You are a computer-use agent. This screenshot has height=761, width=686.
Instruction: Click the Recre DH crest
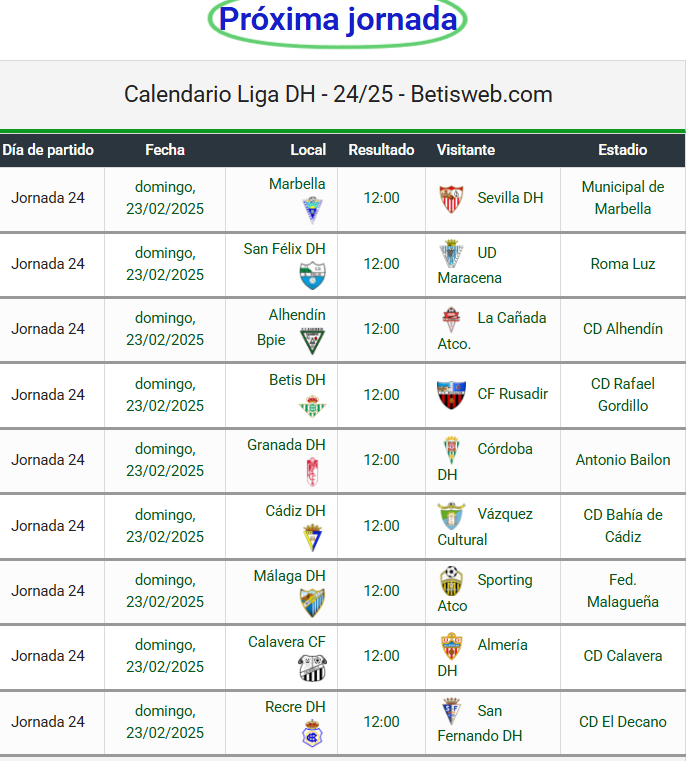click(x=312, y=733)
